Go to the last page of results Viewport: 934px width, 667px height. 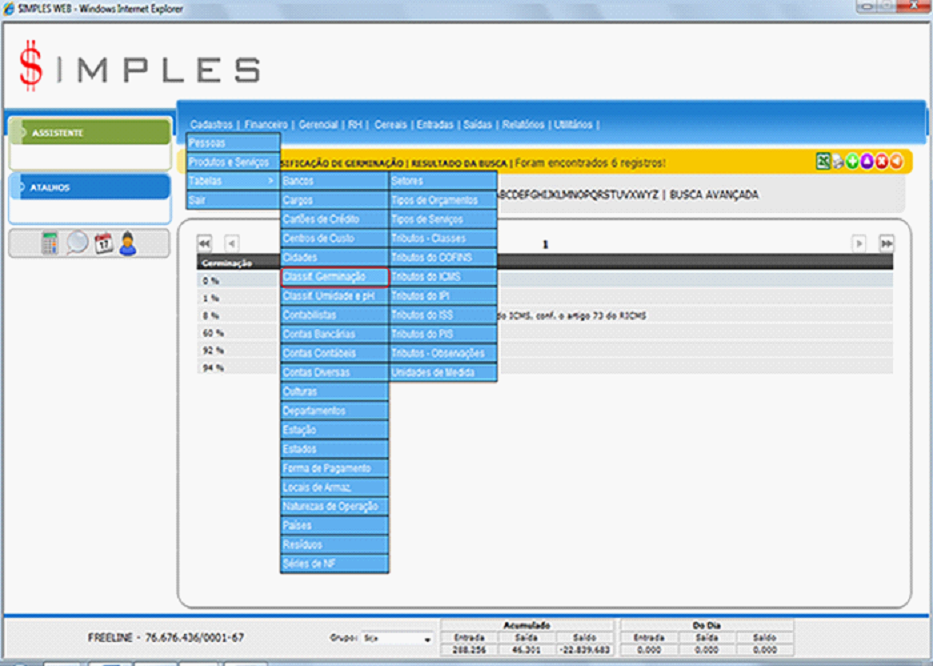click(886, 244)
